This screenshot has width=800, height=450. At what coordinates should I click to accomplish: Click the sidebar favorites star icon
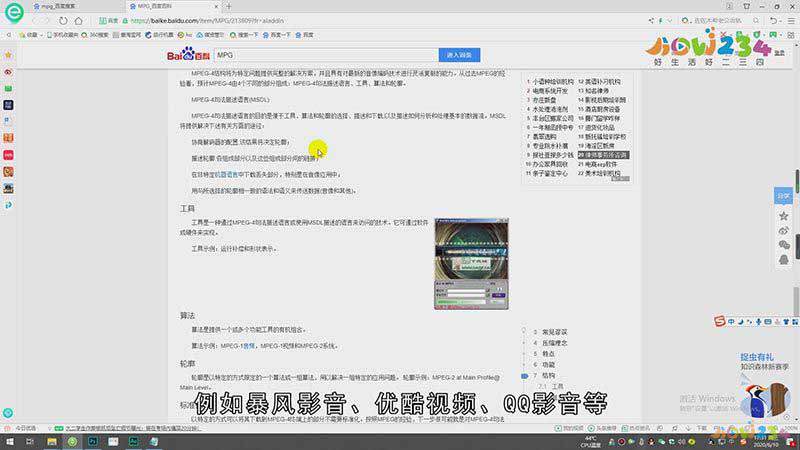8,55
